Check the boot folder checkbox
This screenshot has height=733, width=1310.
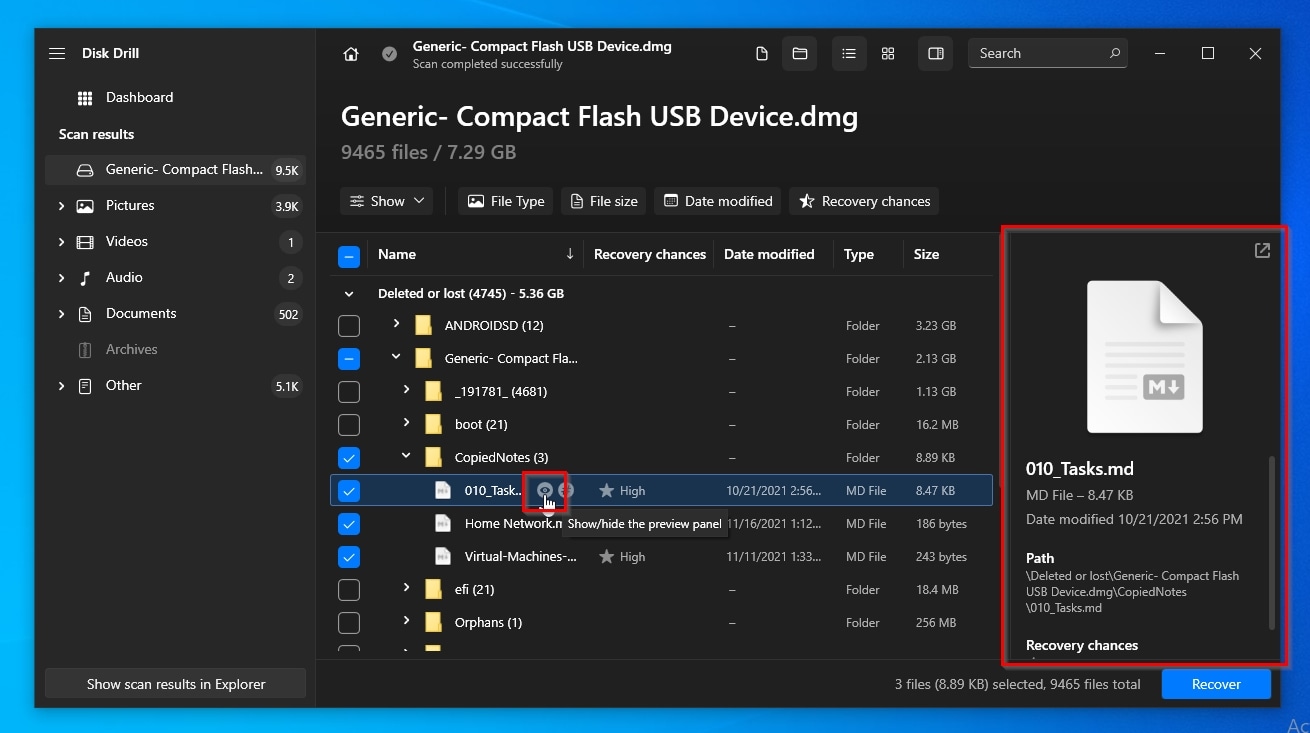point(349,425)
